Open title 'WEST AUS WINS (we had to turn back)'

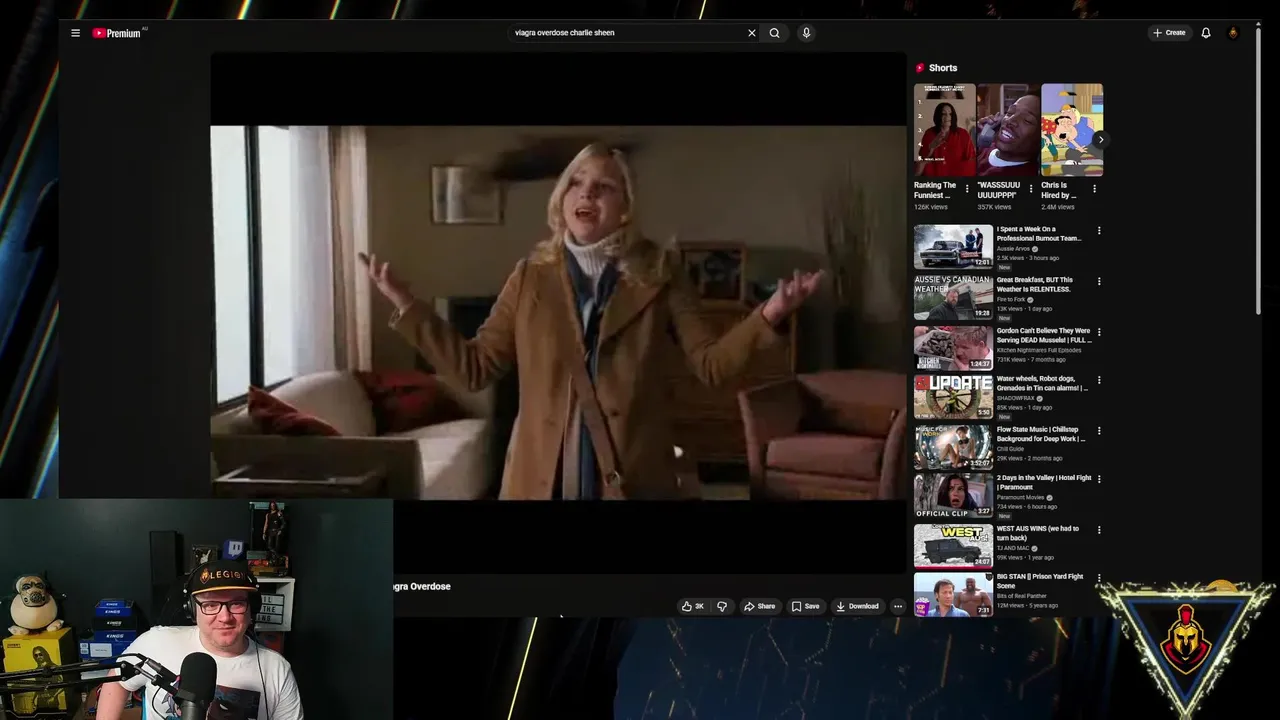pyautogui.click(x=1038, y=533)
